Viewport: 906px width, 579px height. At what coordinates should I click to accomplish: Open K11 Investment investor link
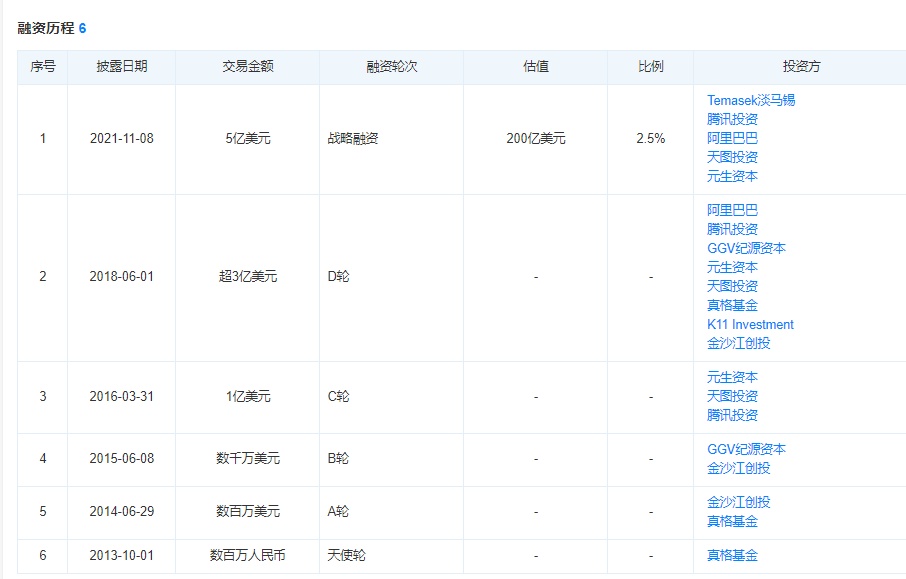pyautogui.click(x=750, y=325)
